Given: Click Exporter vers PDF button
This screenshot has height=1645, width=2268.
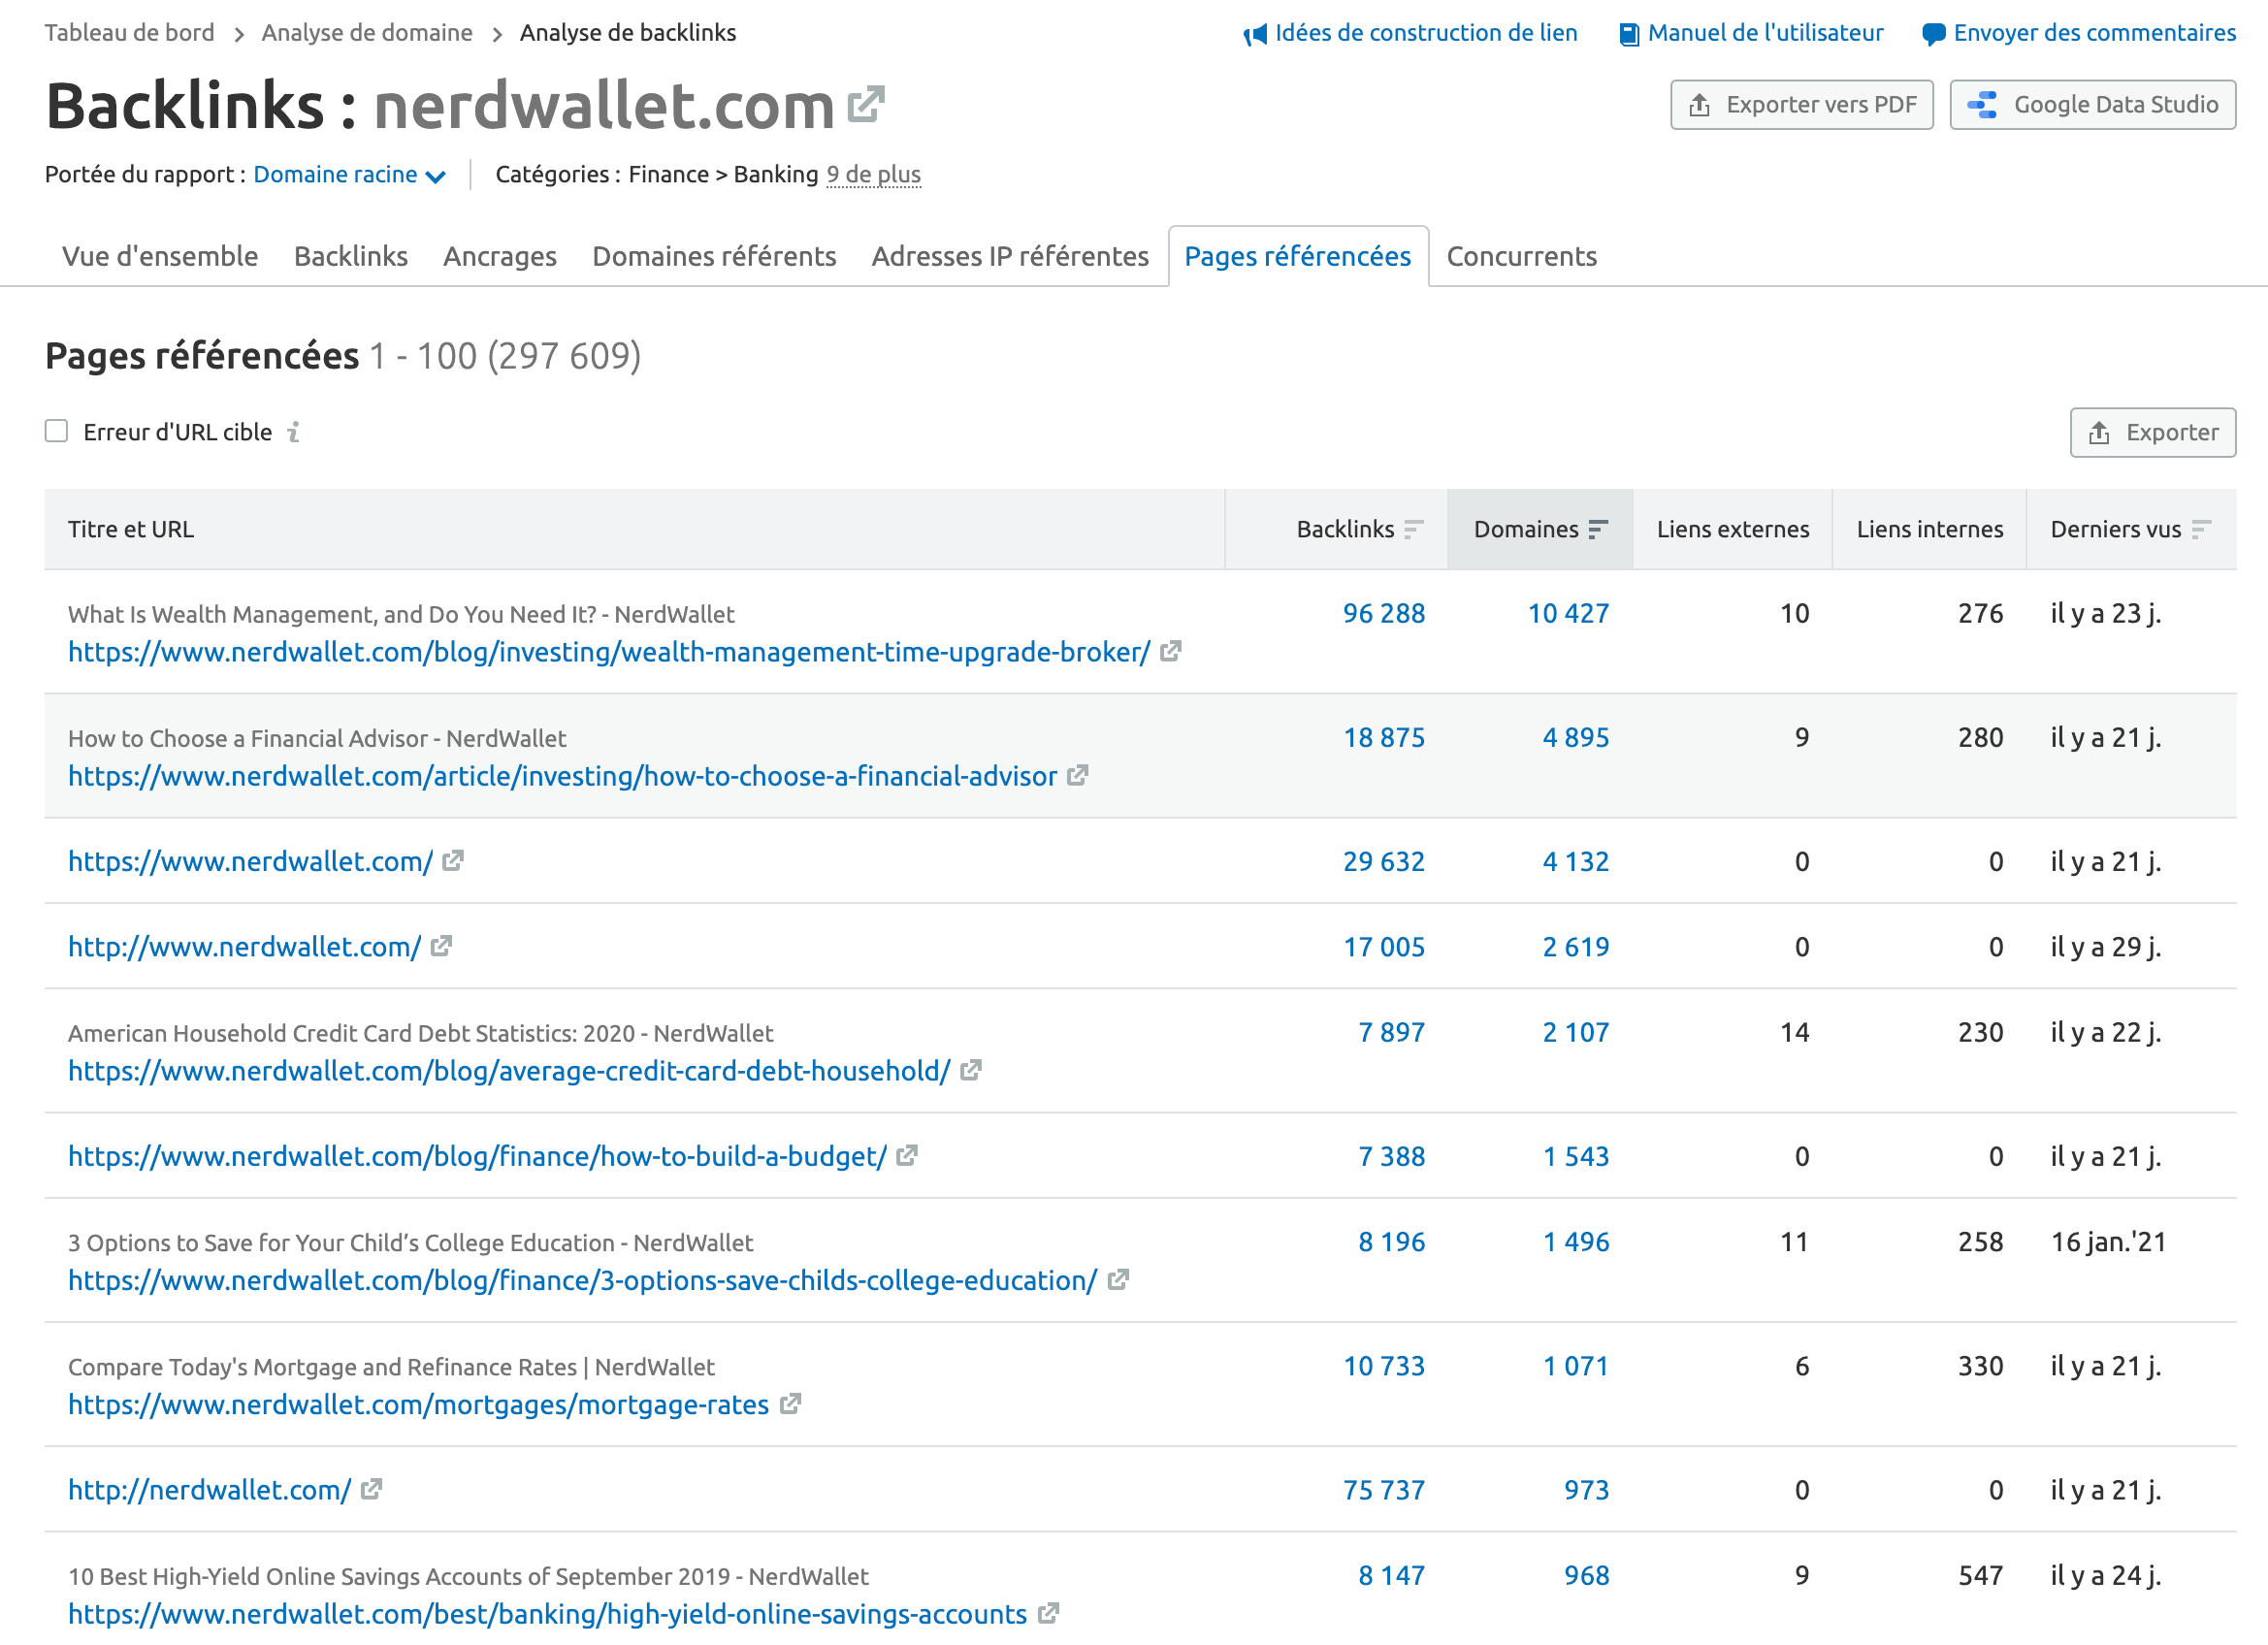Looking at the screenshot, I should pos(1802,105).
